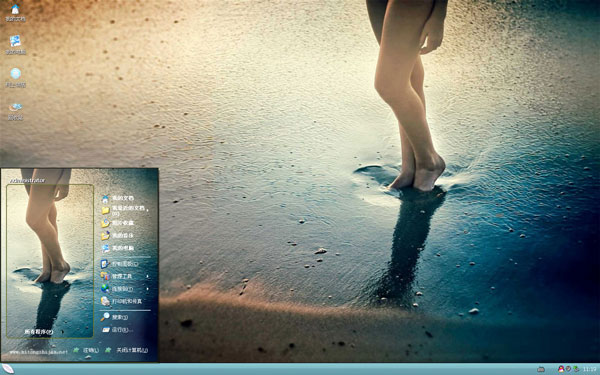Click the Administrator user name in Start menu

pos(27,180)
